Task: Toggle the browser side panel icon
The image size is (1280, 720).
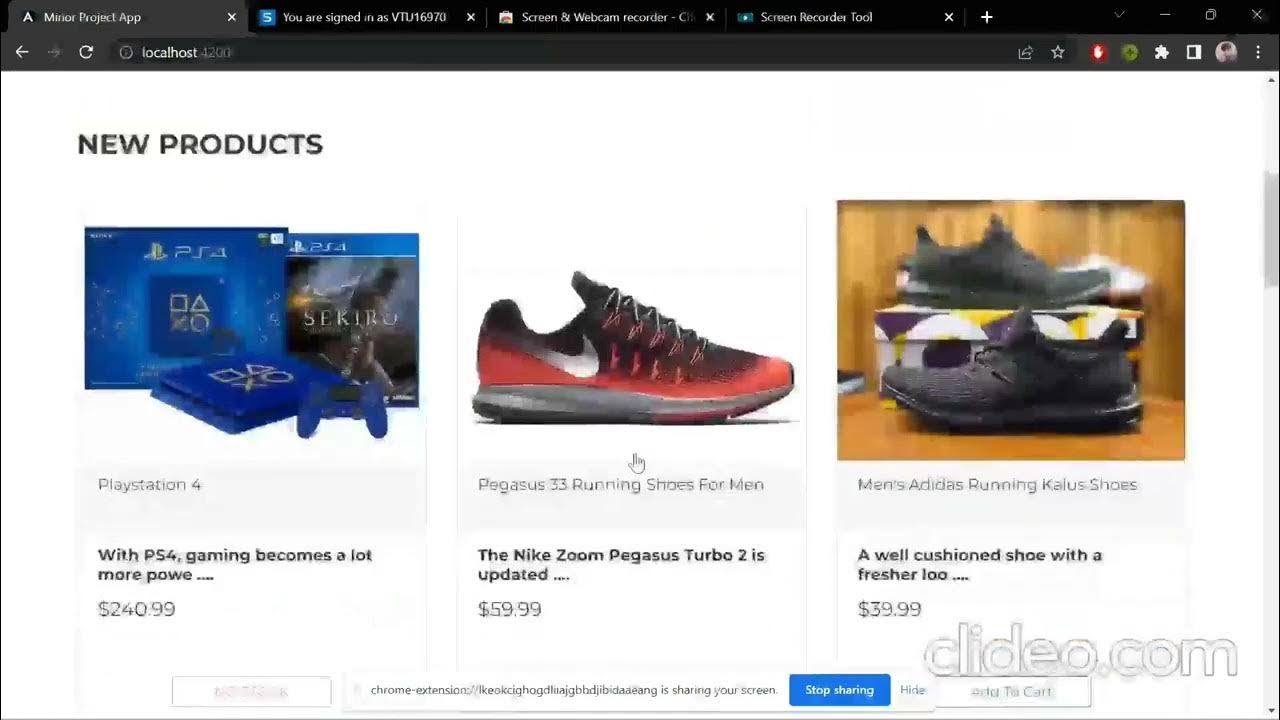Action: [x=1194, y=52]
